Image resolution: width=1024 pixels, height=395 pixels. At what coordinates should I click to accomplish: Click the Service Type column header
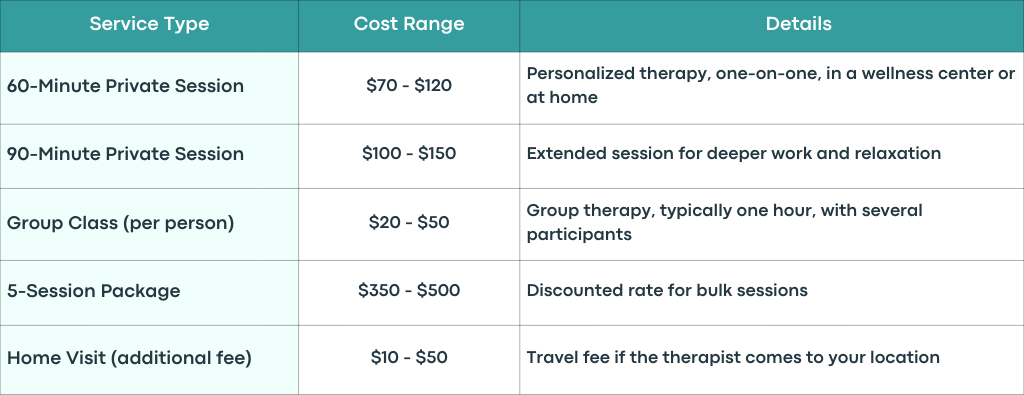pyautogui.click(x=149, y=24)
